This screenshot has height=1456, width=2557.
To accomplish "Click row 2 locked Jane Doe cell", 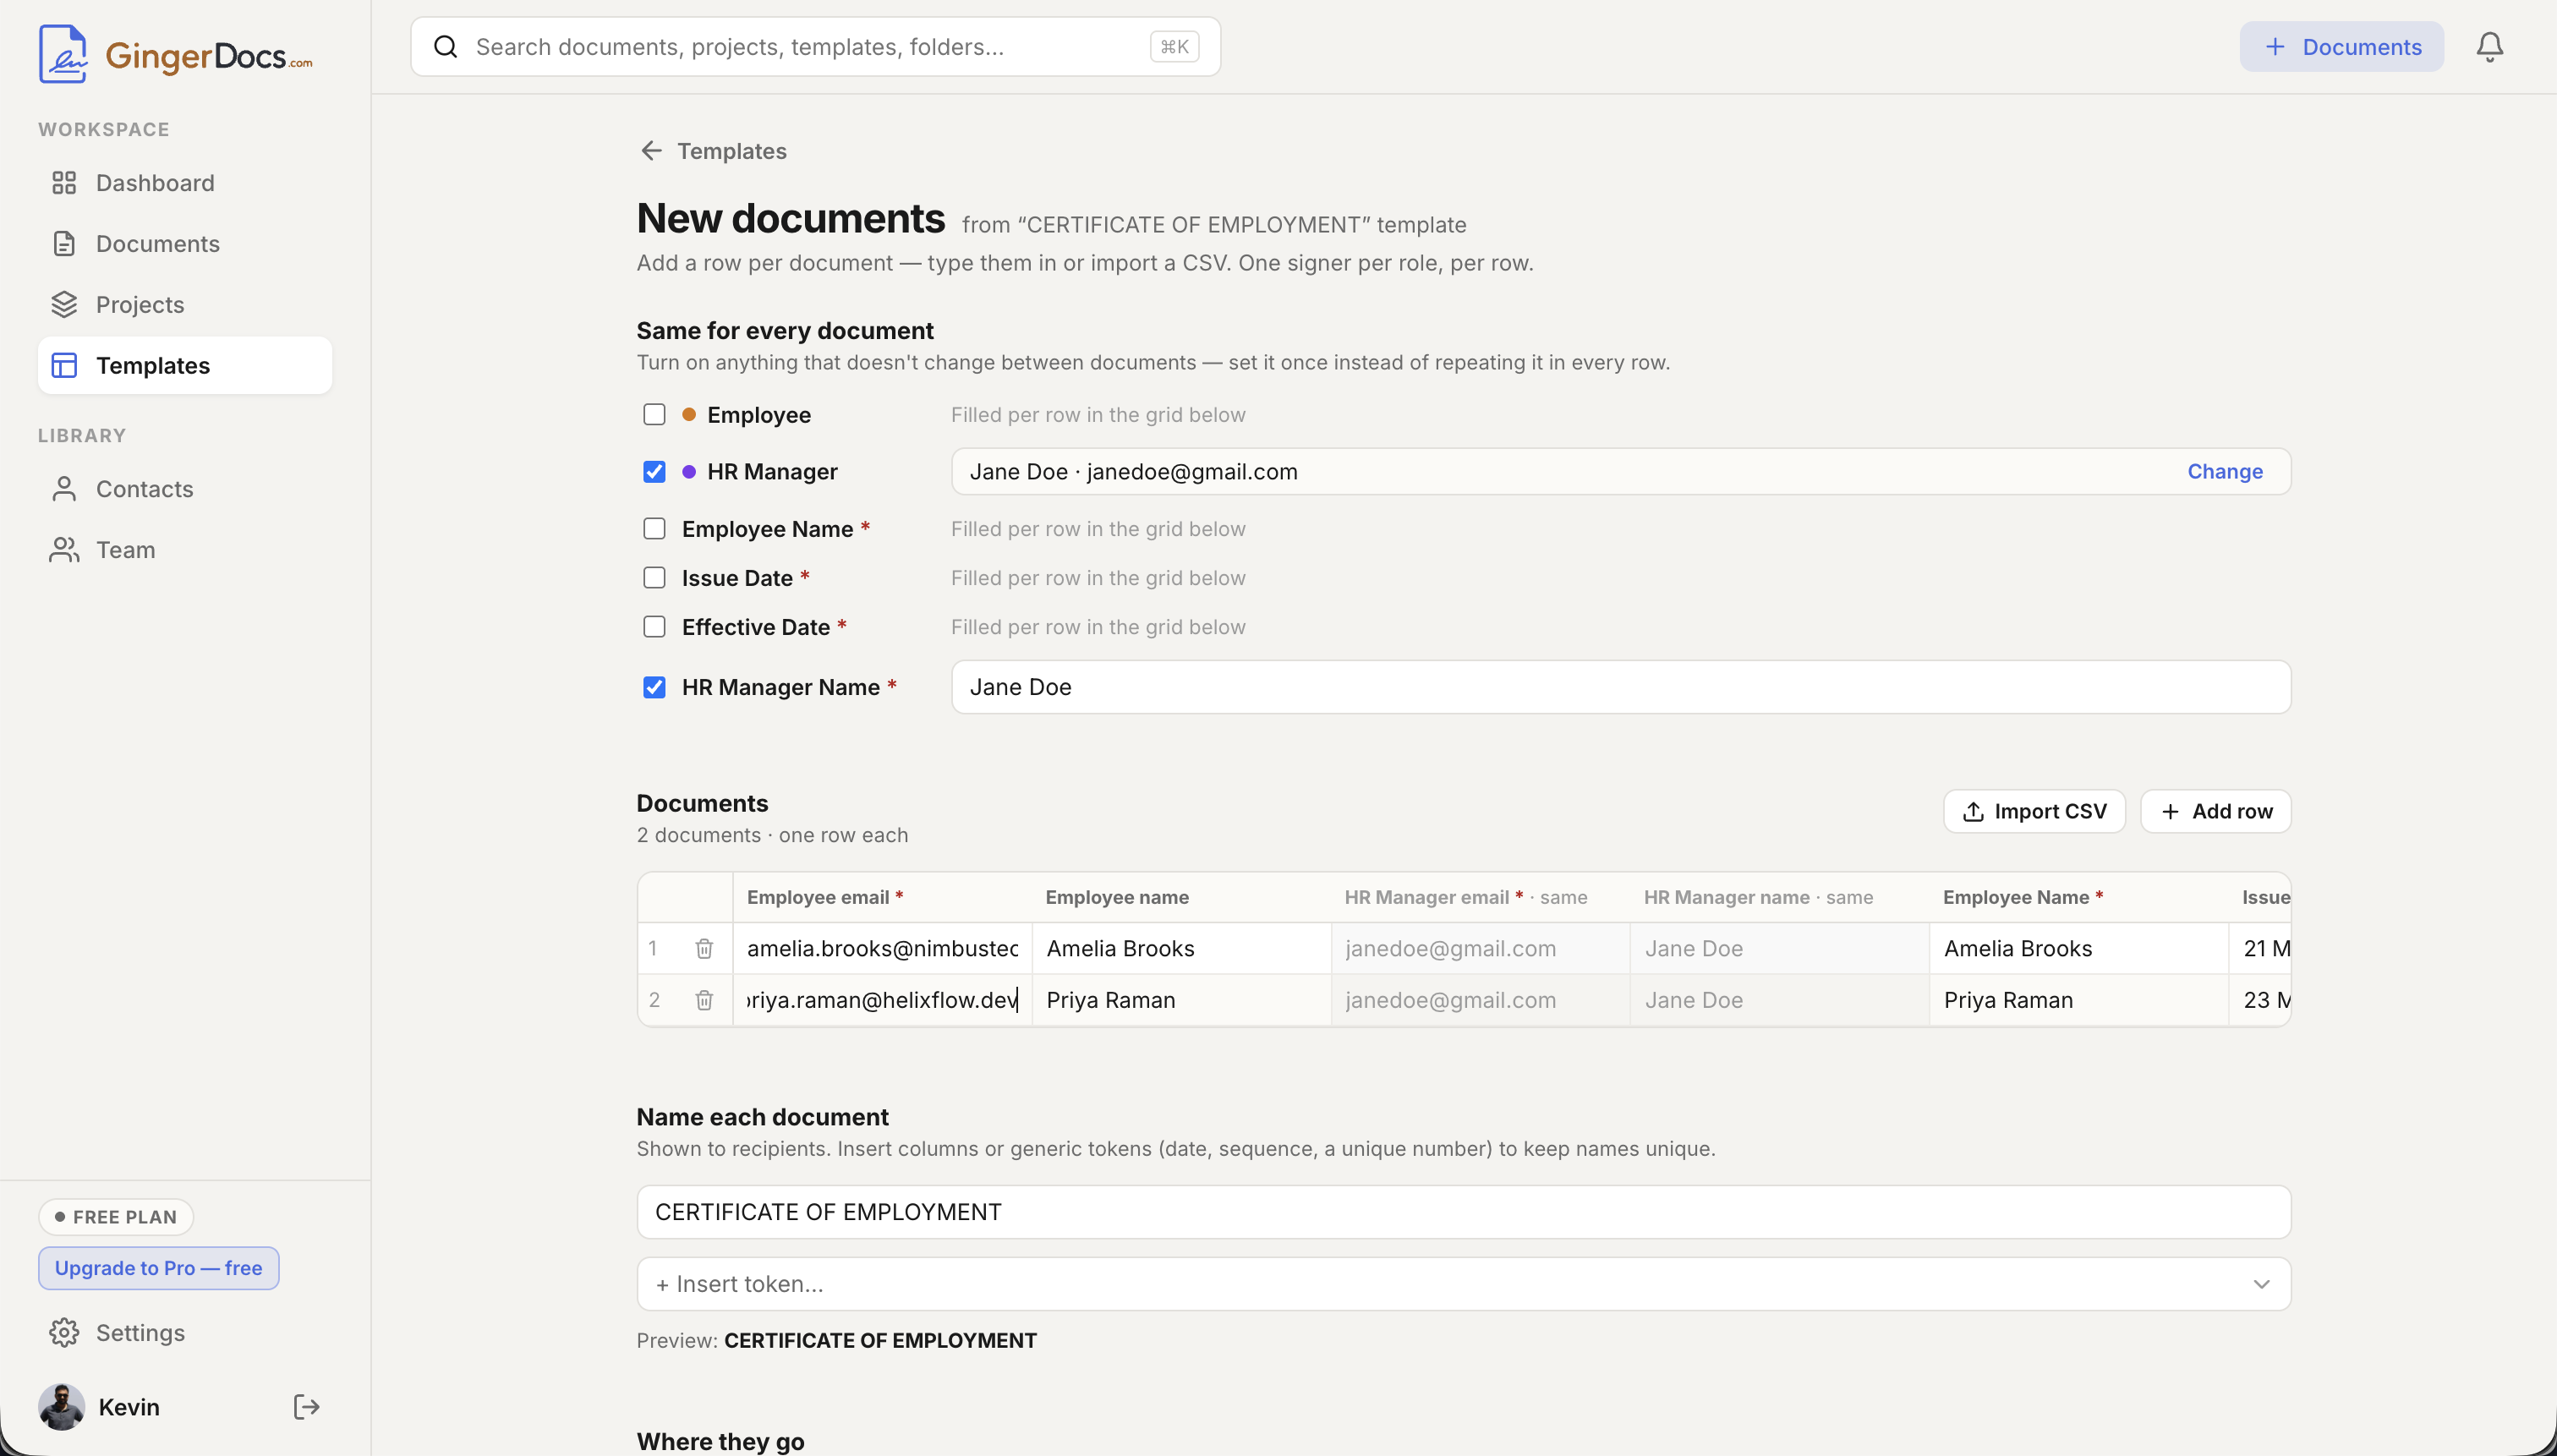I will click(1779, 1000).
